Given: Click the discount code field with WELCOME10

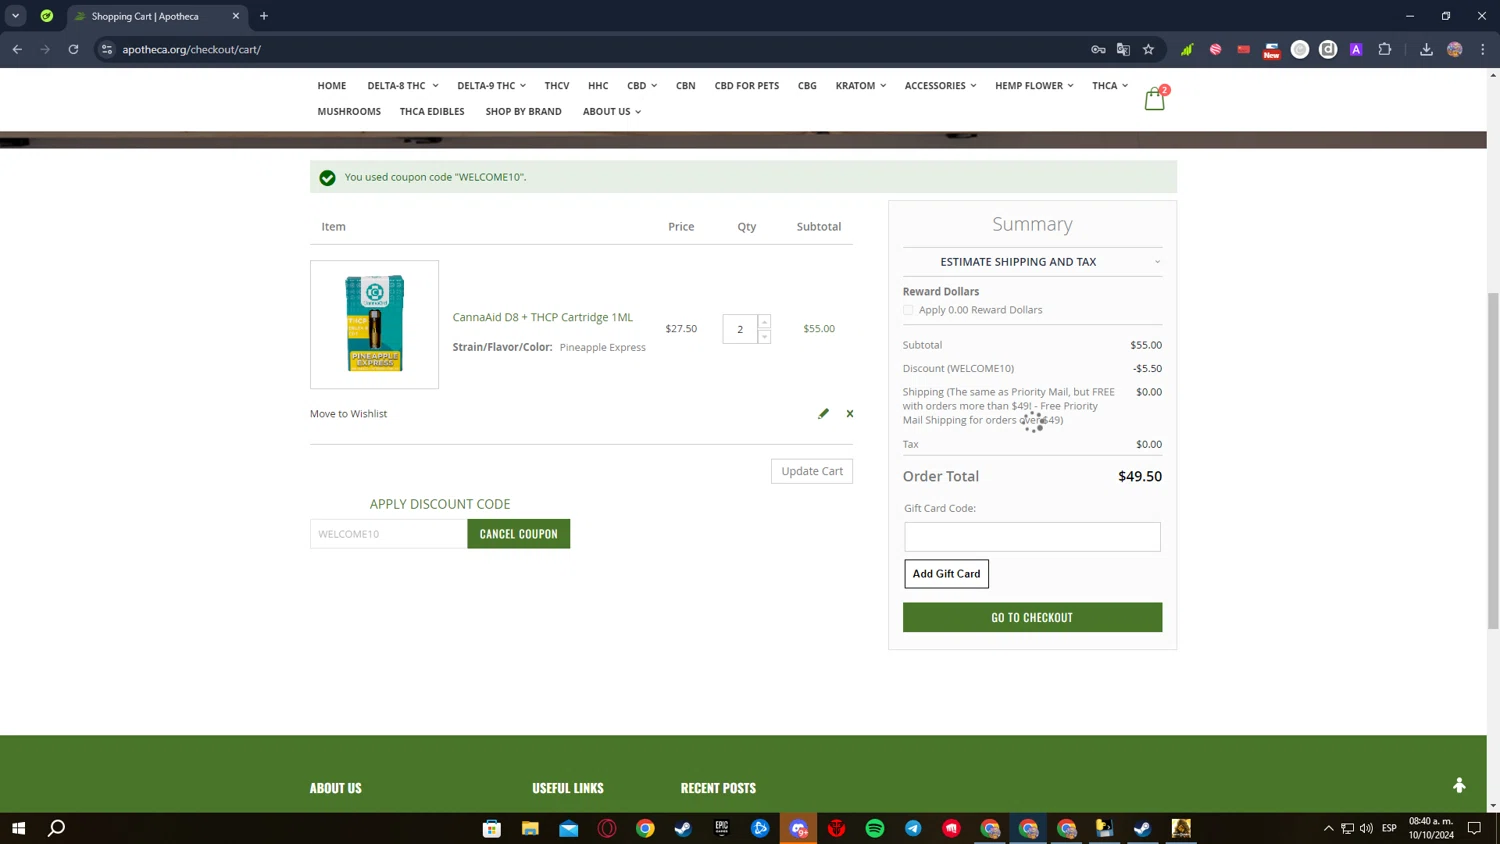Looking at the screenshot, I should (x=388, y=534).
